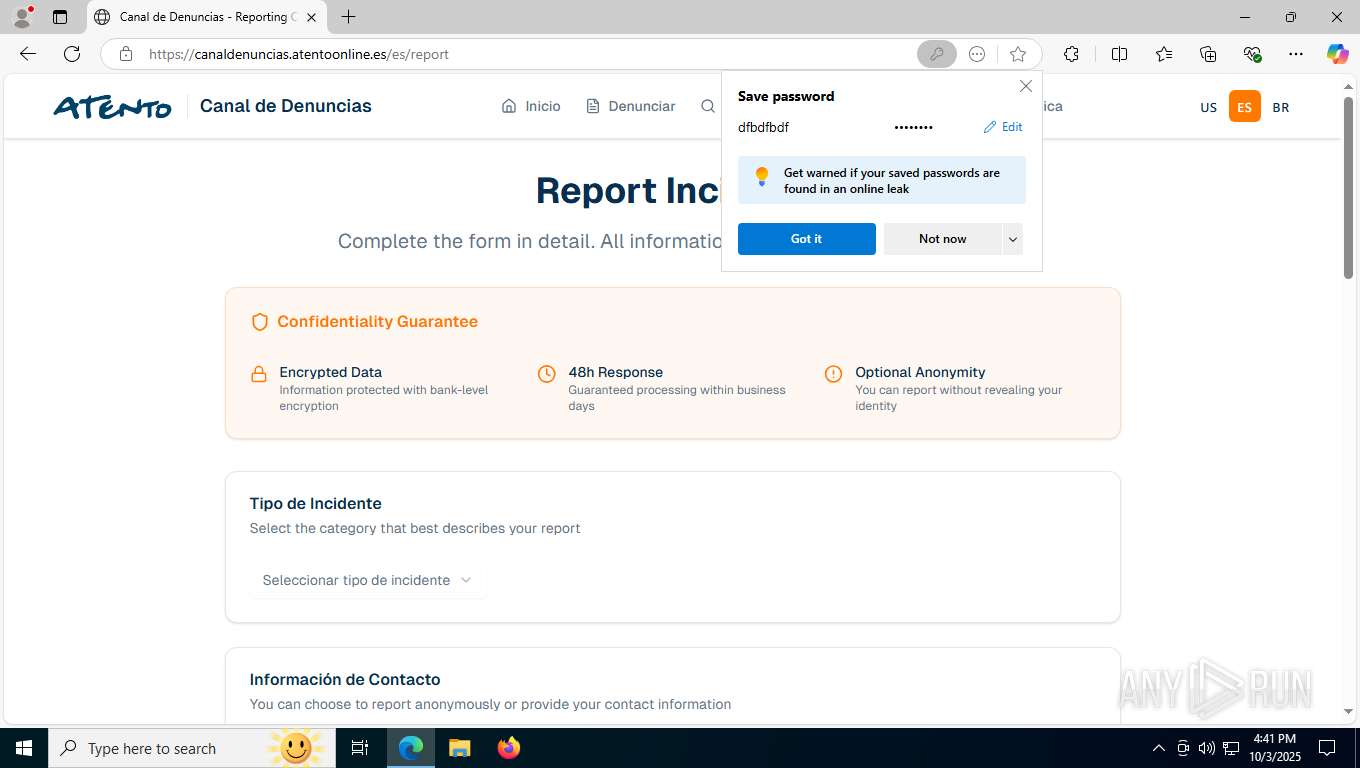Open the browser profile icon
The height and width of the screenshot is (768, 1360).
[22, 17]
